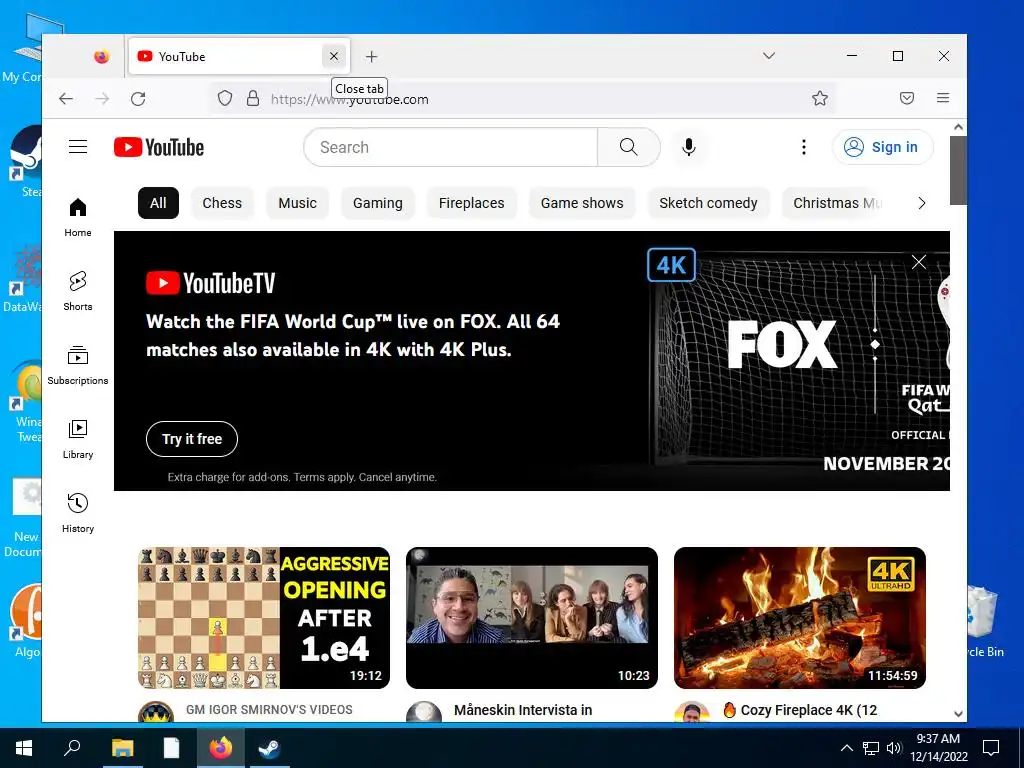Image resolution: width=1024 pixels, height=768 pixels.
Task: Open History in sidebar
Action: [x=78, y=513]
